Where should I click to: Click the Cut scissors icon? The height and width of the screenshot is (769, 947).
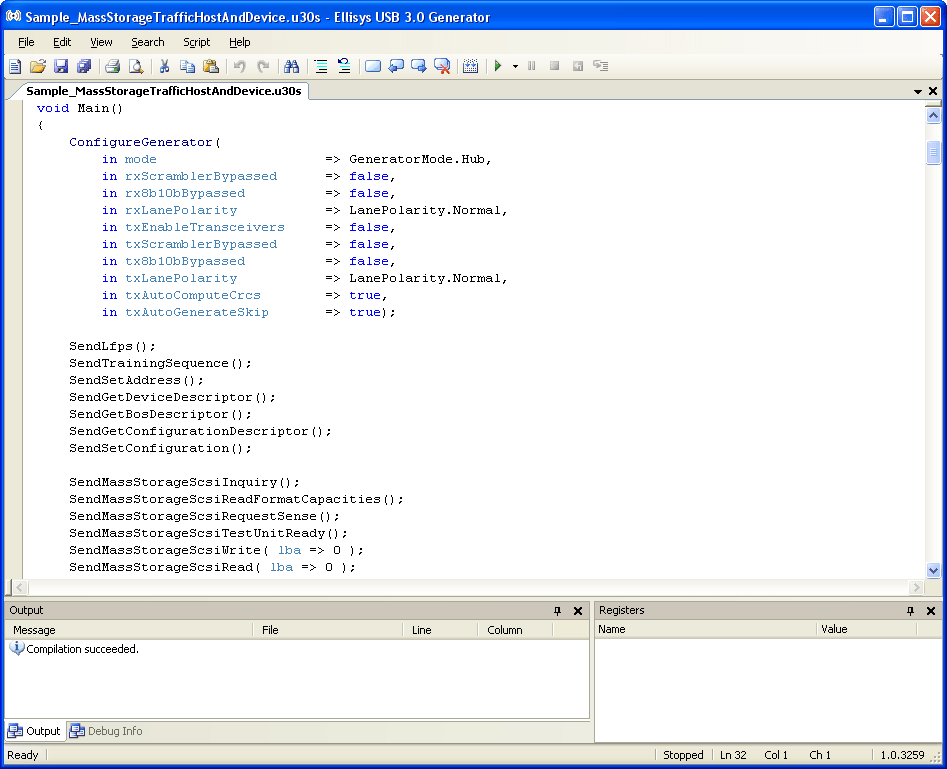click(164, 66)
